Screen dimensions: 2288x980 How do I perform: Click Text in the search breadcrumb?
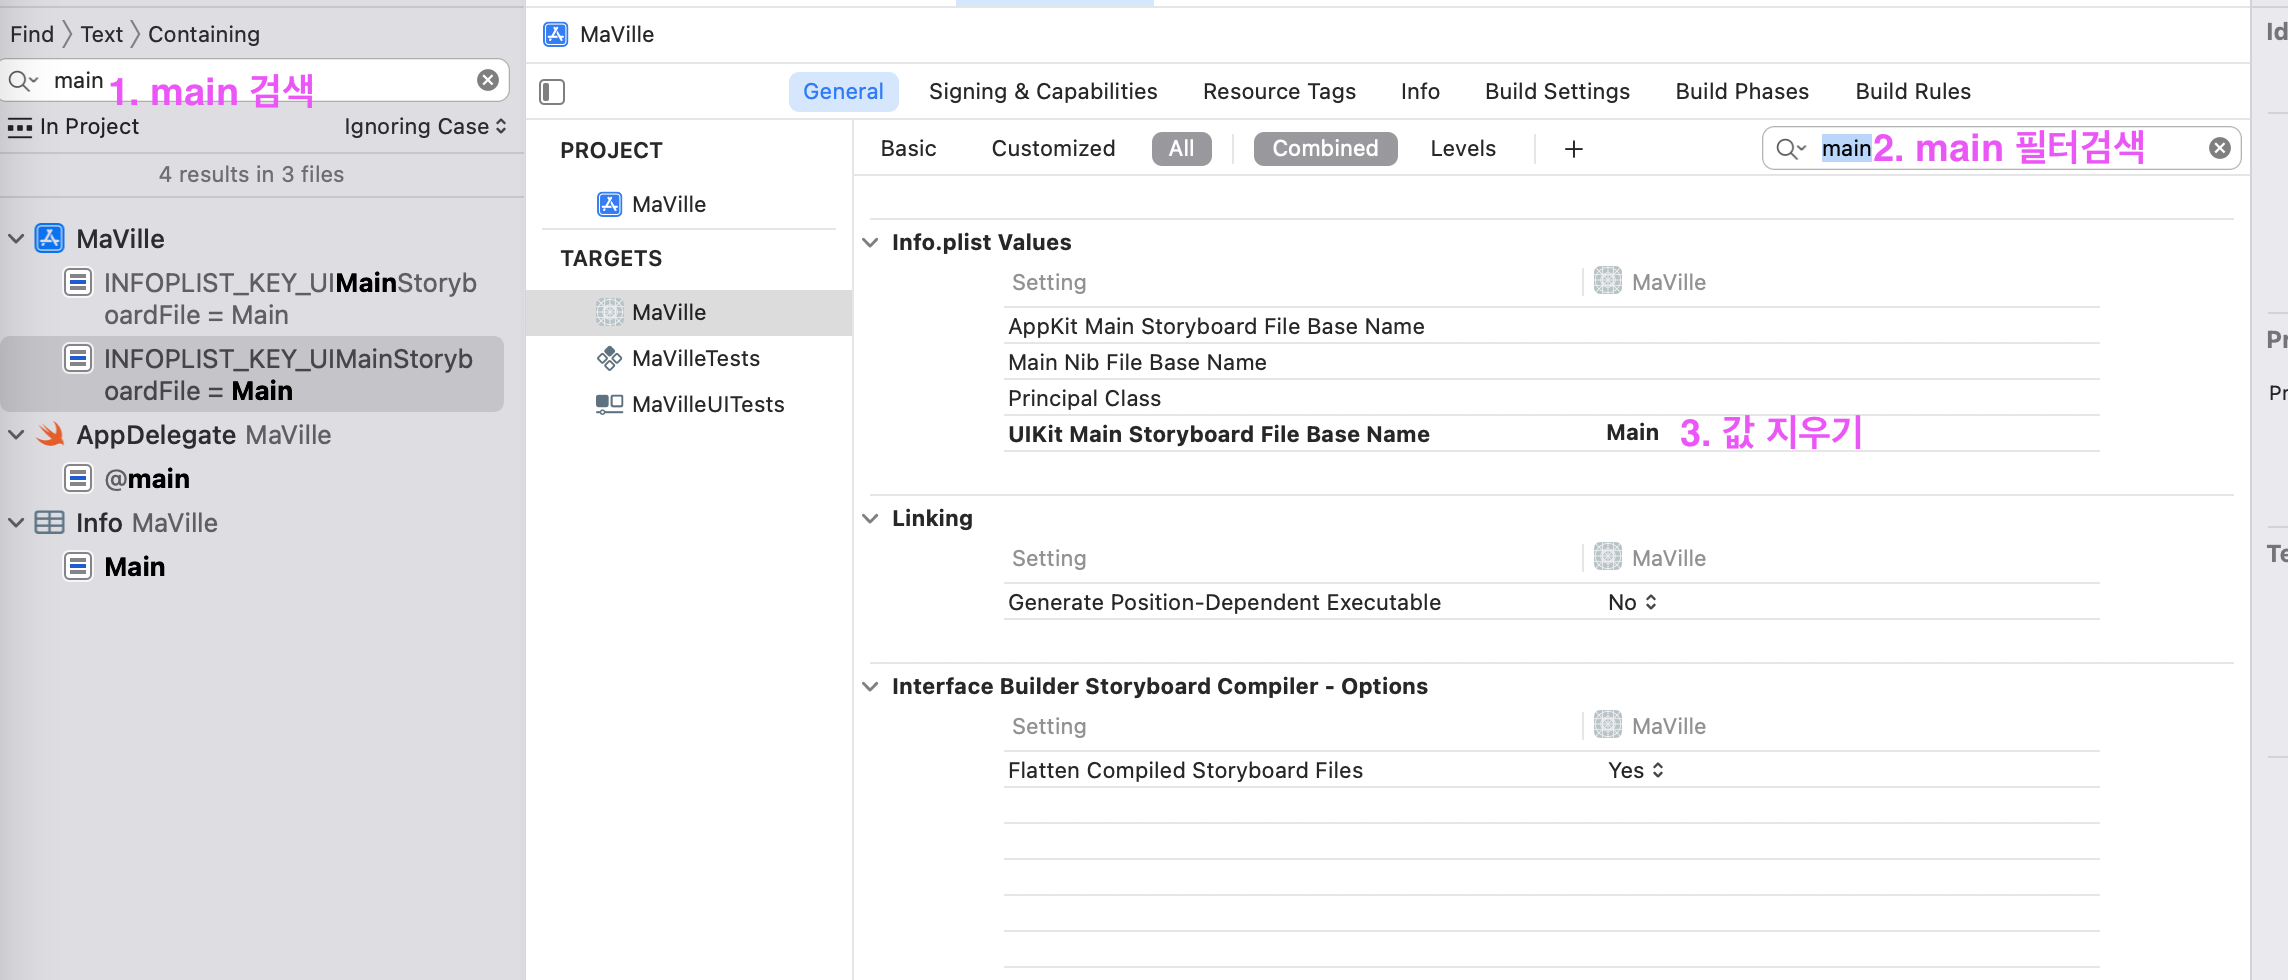click(x=102, y=34)
